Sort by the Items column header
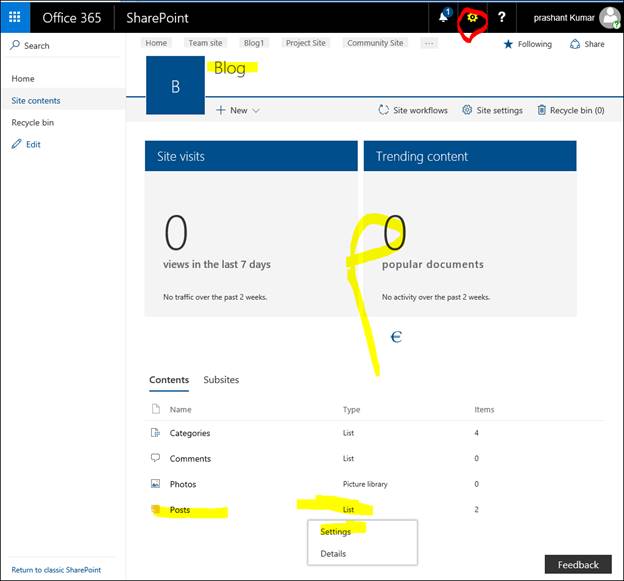The height and width of the screenshot is (581, 624). (x=484, y=409)
